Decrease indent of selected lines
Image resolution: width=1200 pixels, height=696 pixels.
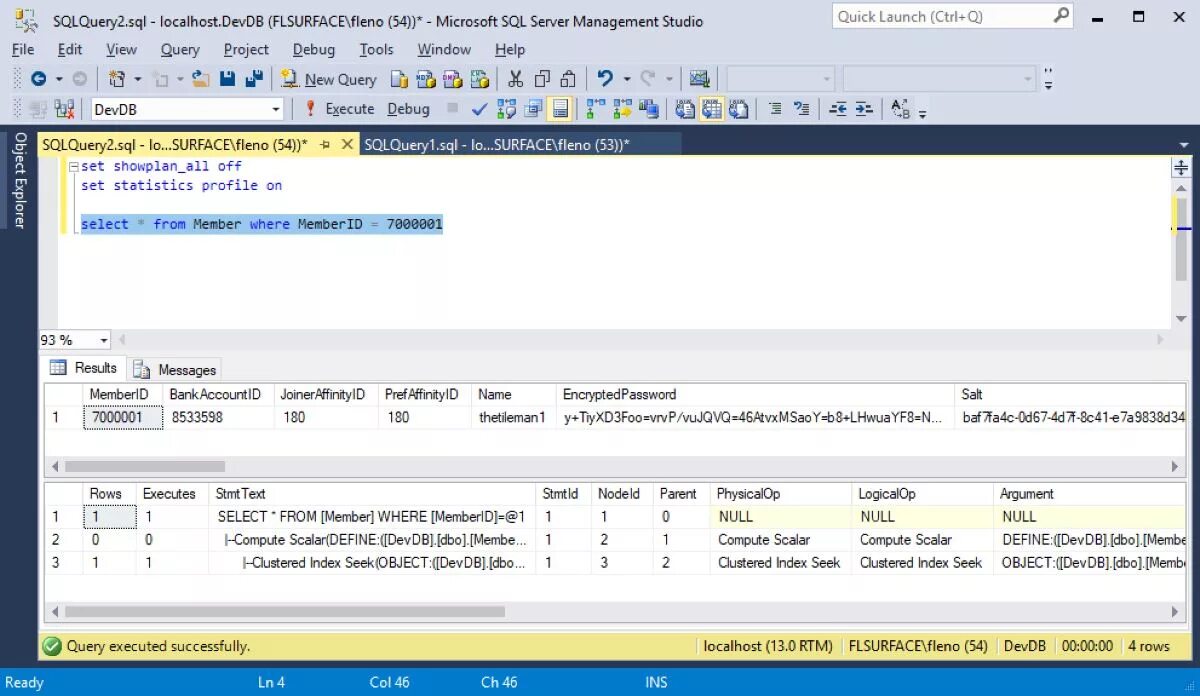pyautogui.click(x=838, y=109)
